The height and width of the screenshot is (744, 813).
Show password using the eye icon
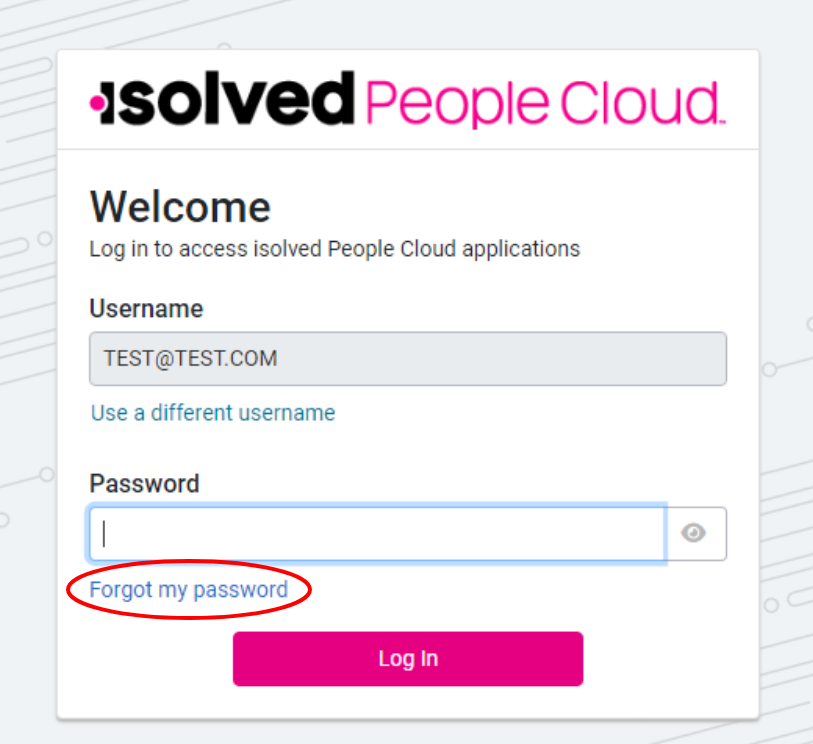click(694, 533)
